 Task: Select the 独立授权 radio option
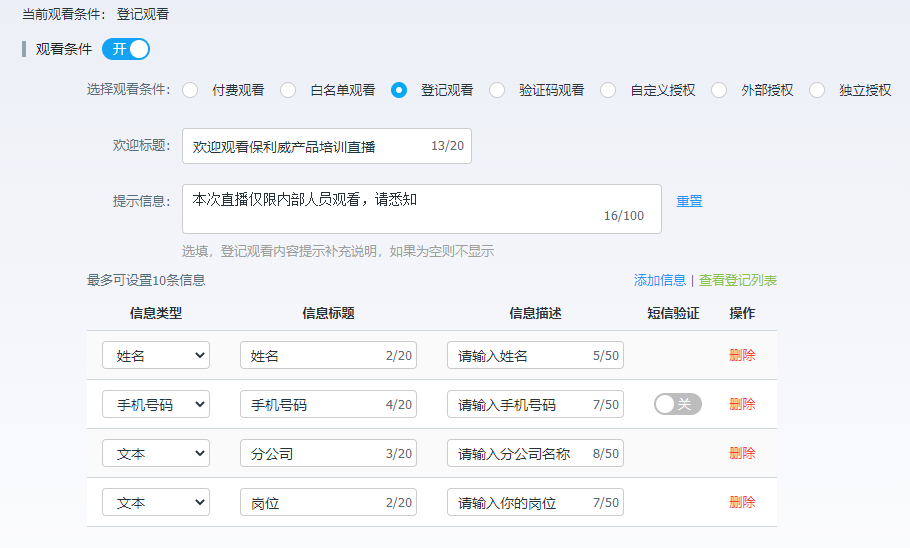pyautogui.click(x=818, y=90)
